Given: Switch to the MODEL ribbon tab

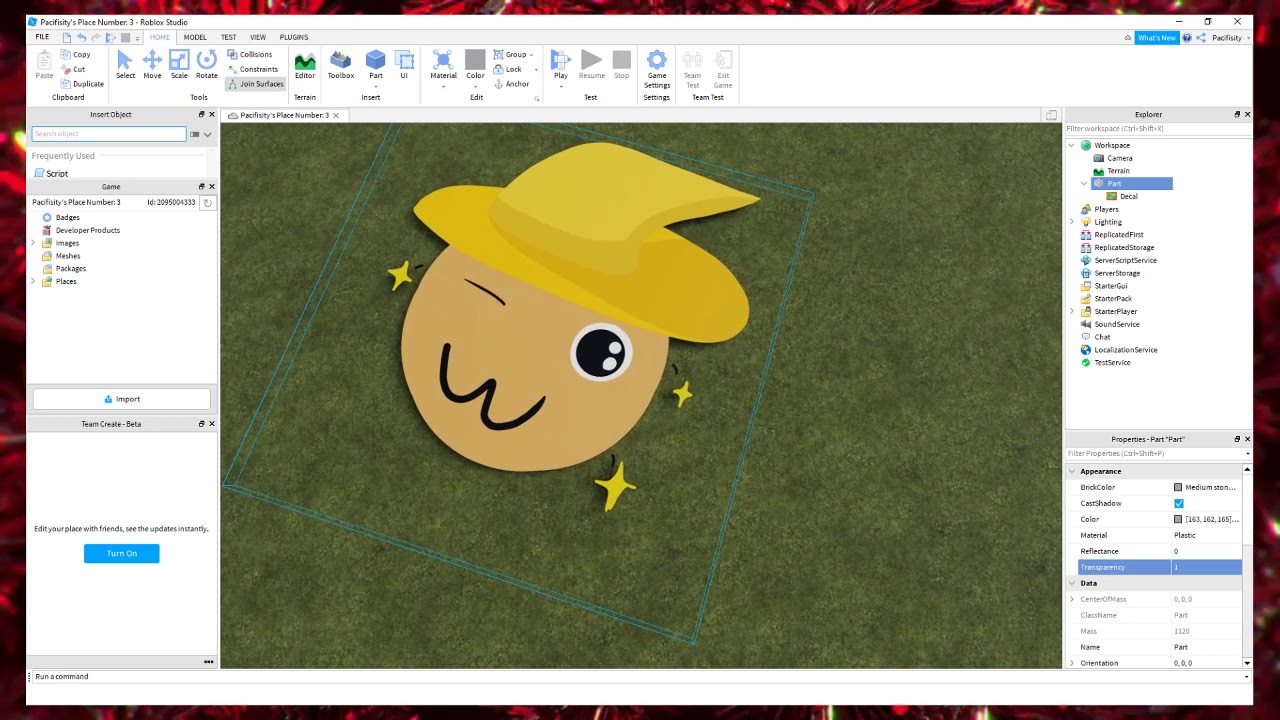Looking at the screenshot, I should pyautogui.click(x=195, y=37).
